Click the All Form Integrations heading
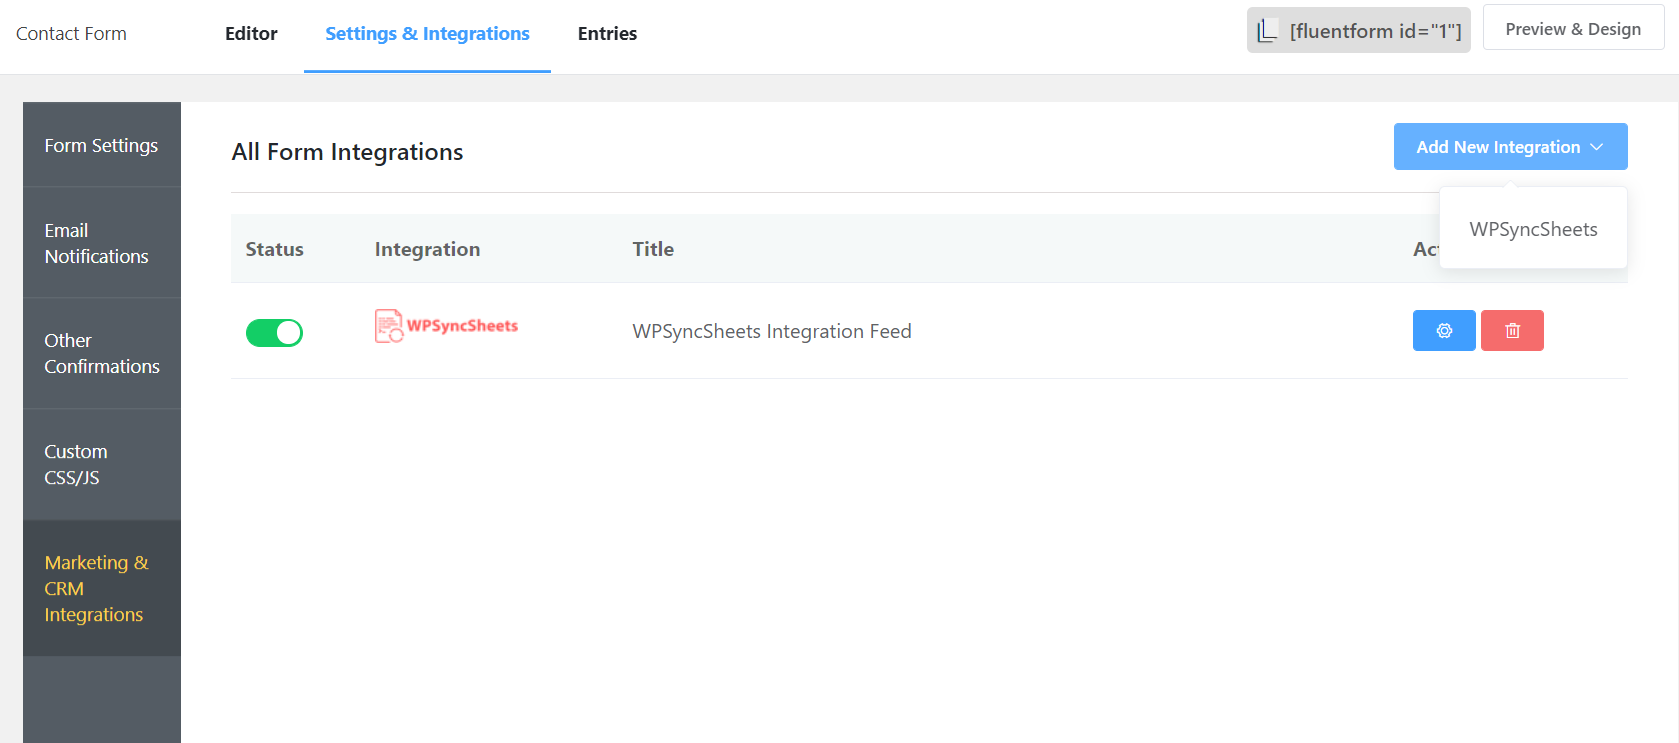Viewport: 1679px width, 743px height. (x=347, y=152)
